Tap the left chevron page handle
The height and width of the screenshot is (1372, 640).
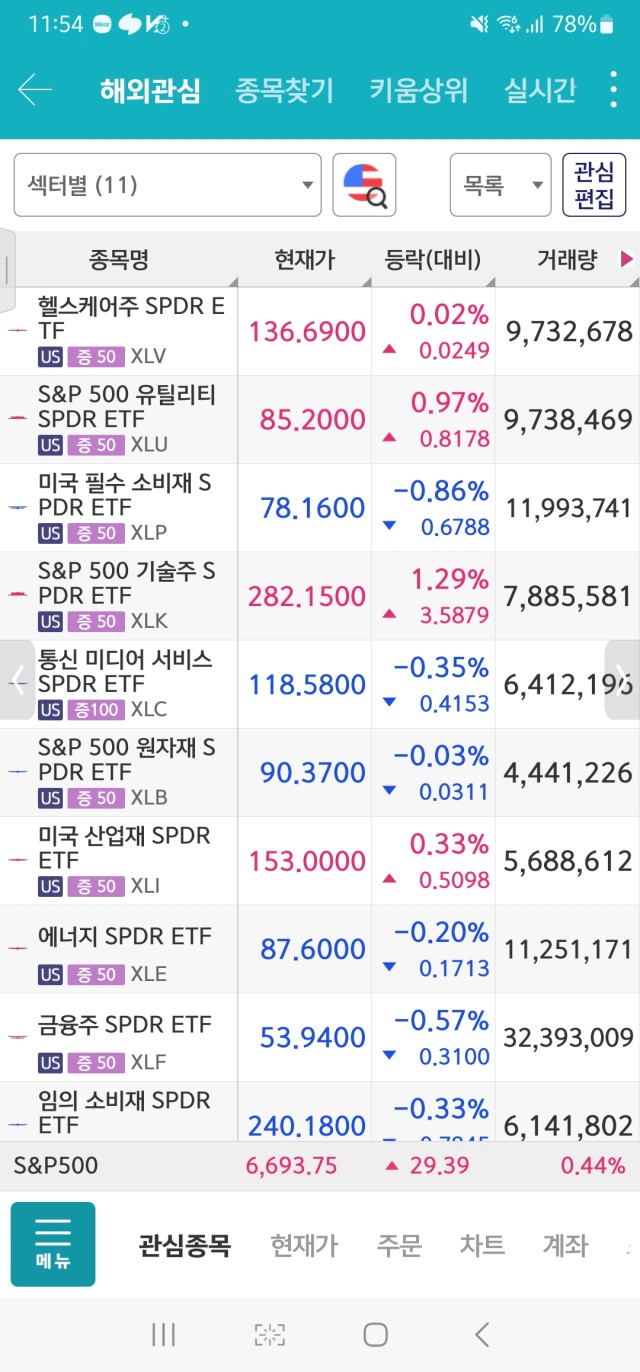[17, 679]
